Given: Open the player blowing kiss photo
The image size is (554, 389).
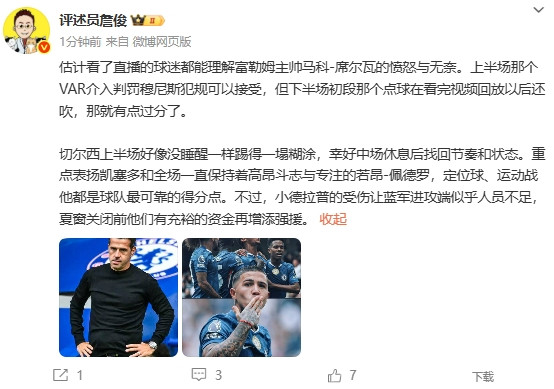Looking at the screenshot, I should (x=241, y=297).
